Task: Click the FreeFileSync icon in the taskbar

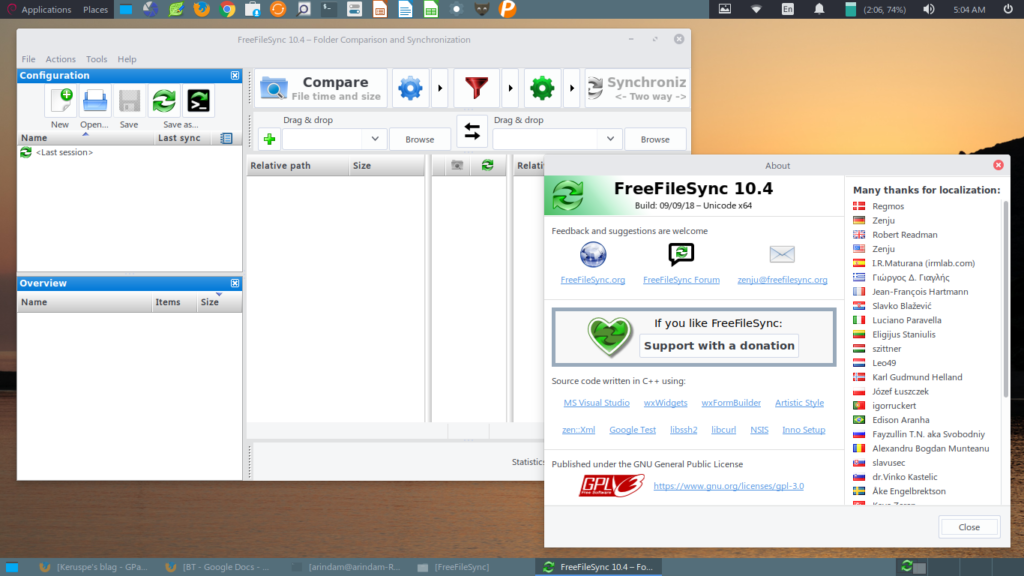Action: (x=548, y=565)
